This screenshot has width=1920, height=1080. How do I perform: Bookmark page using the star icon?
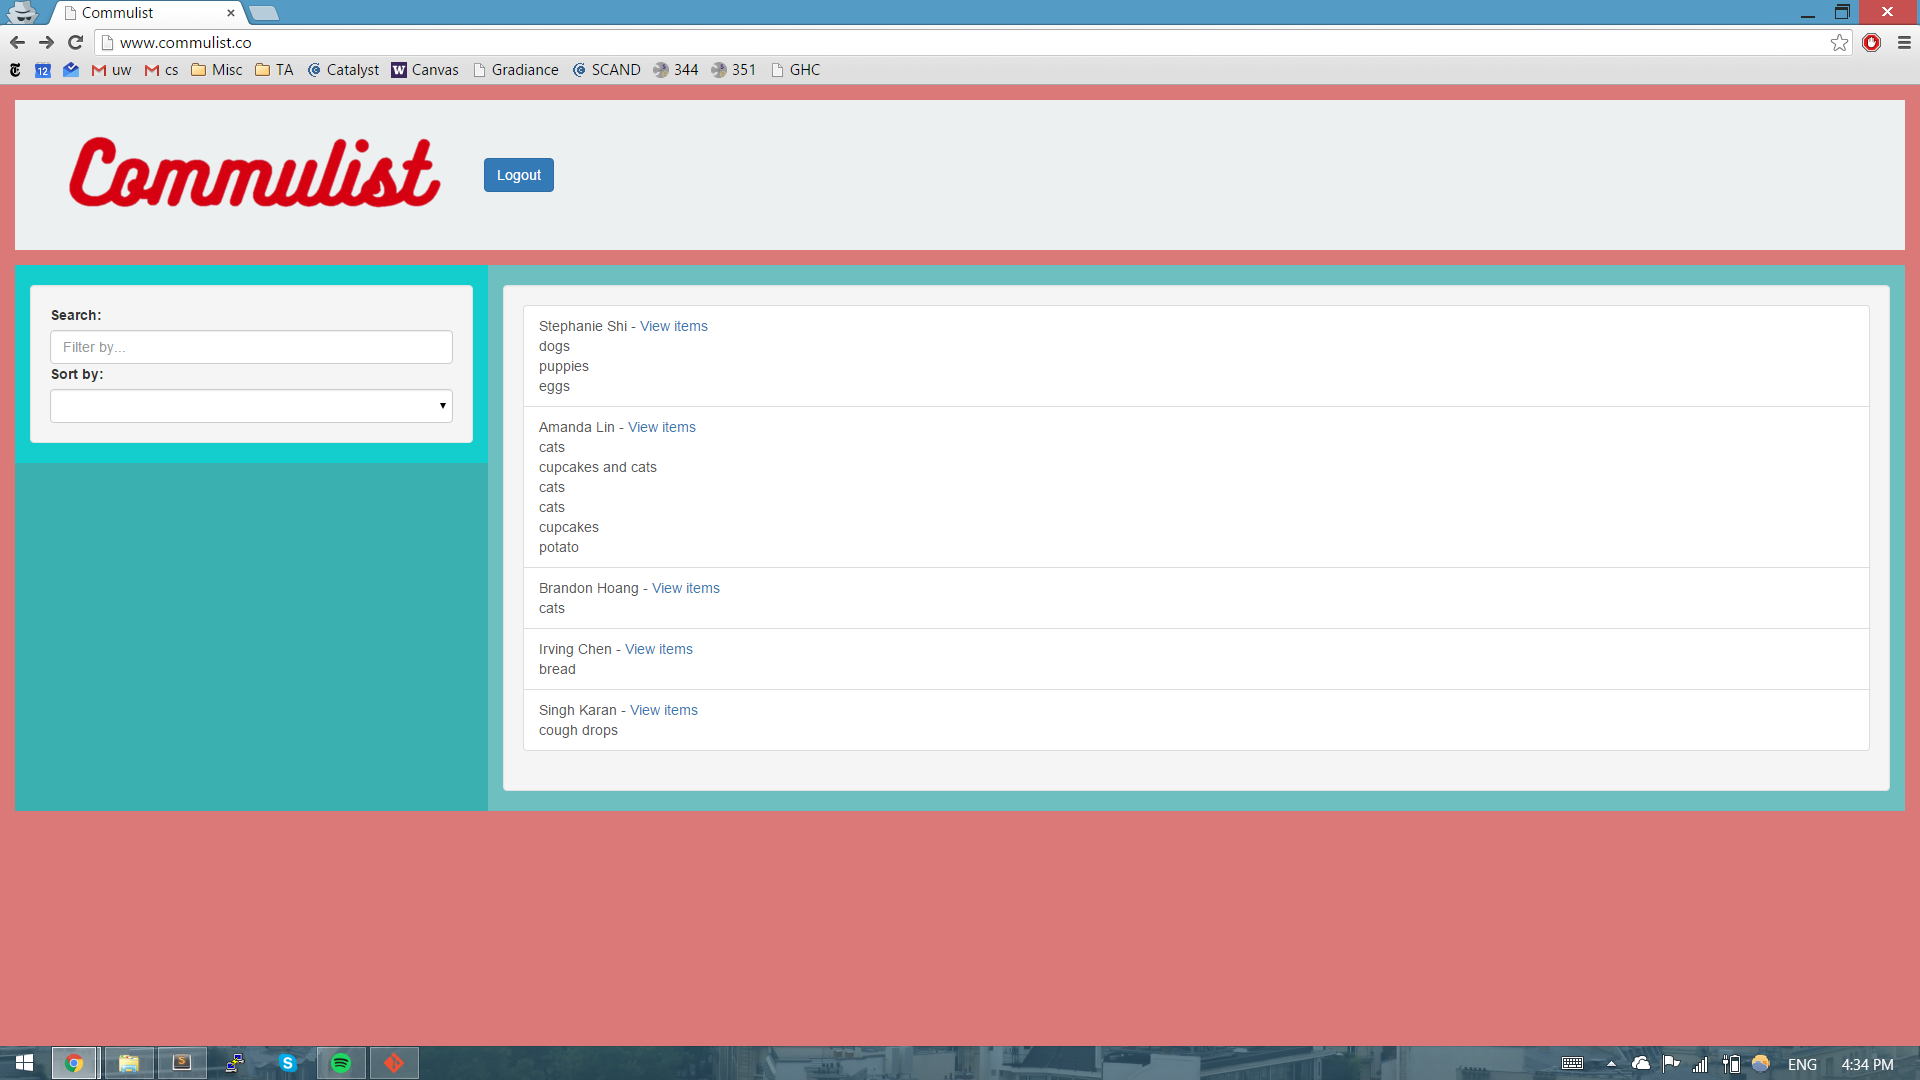(x=1839, y=42)
